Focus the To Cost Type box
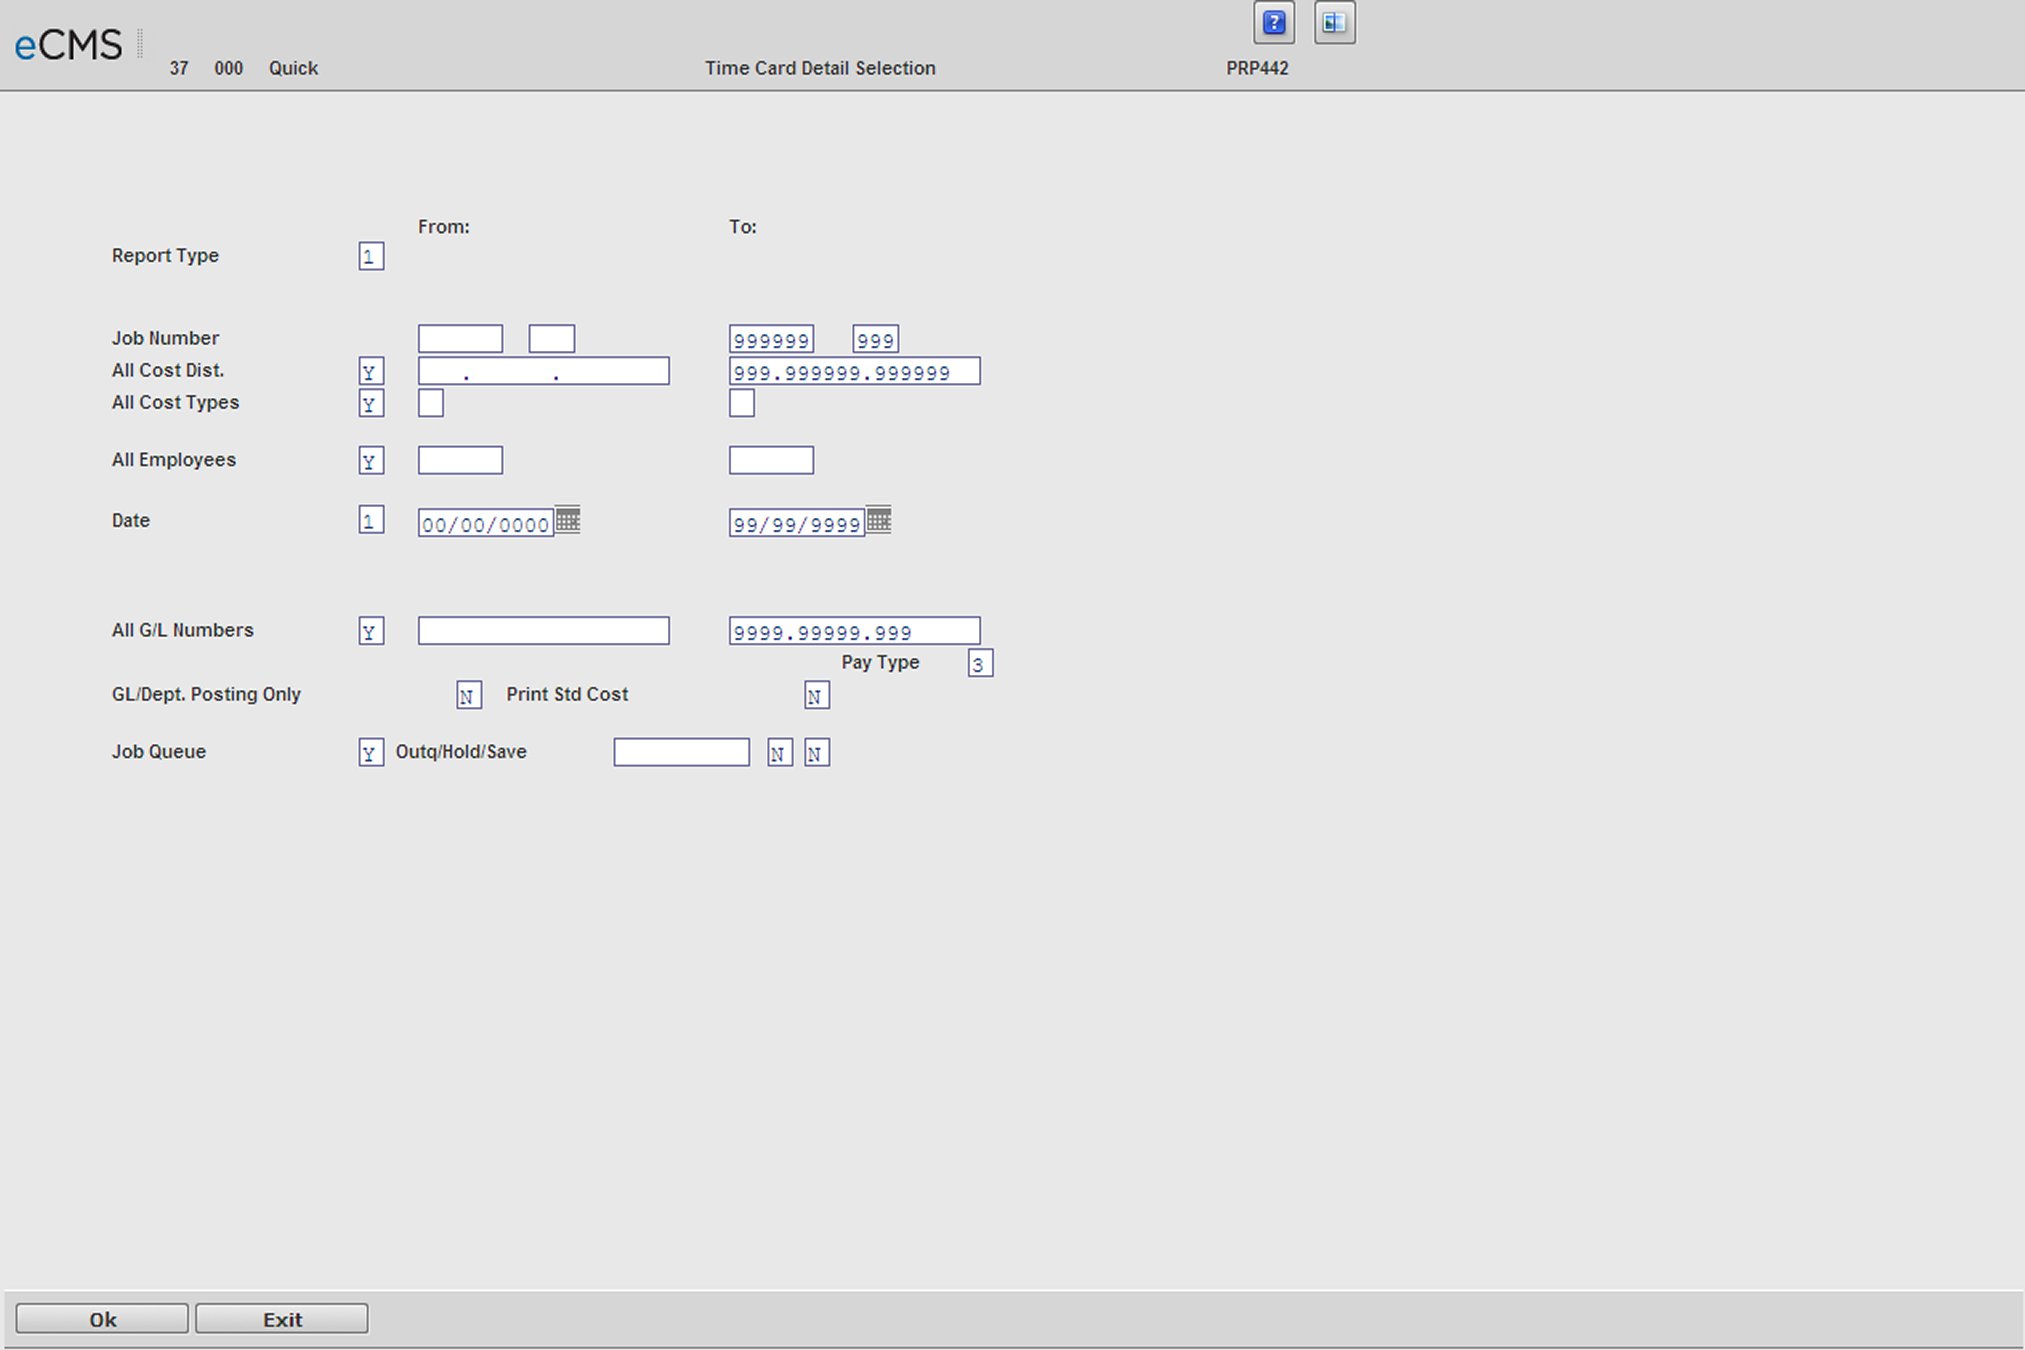Screen dimensions: 2025x1350 pos(742,403)
